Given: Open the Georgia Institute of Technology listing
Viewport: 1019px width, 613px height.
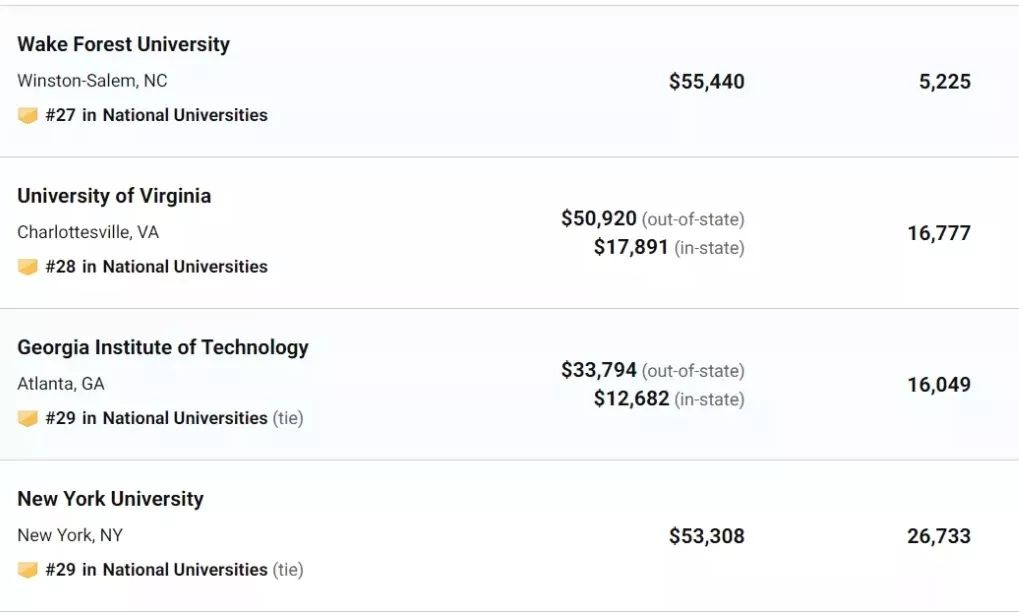Looking at the screenshot, I should coord(163,347).
